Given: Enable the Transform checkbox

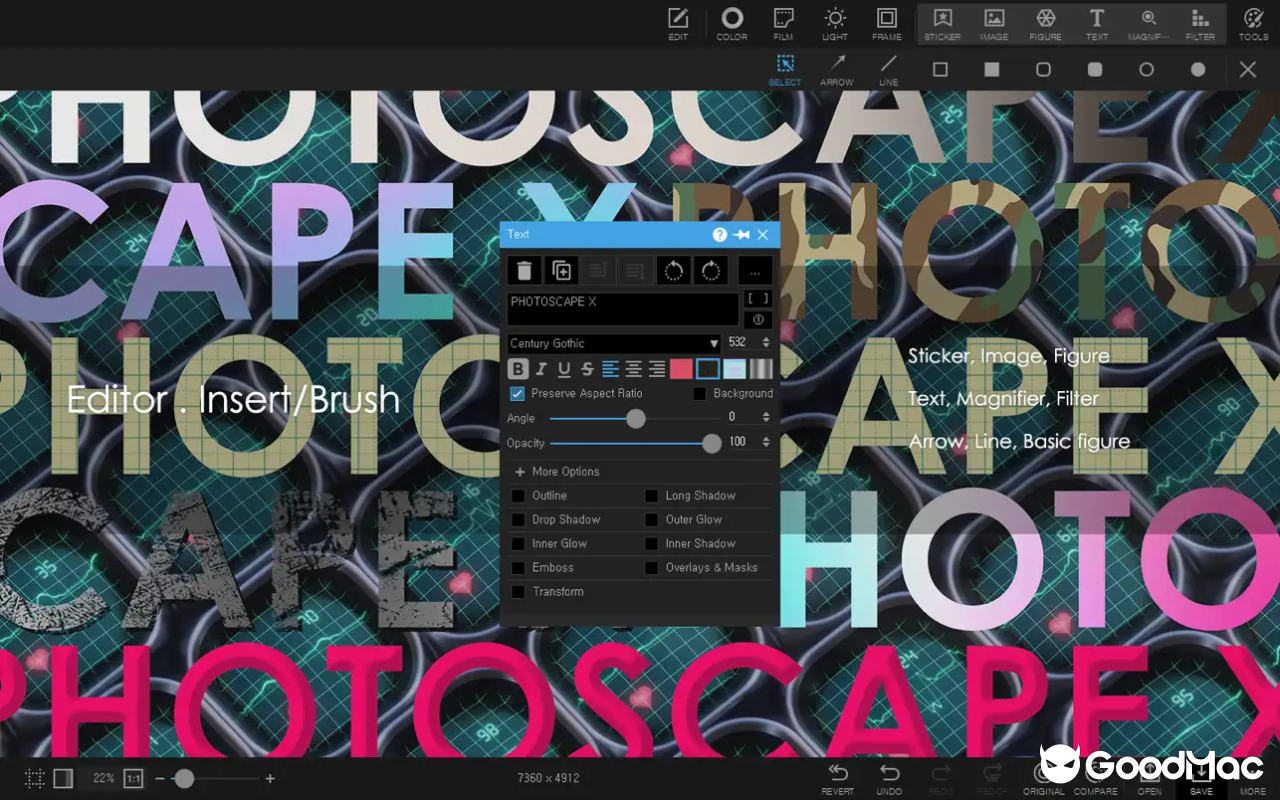Looking at the screenshot, I should tap(518, 592).
